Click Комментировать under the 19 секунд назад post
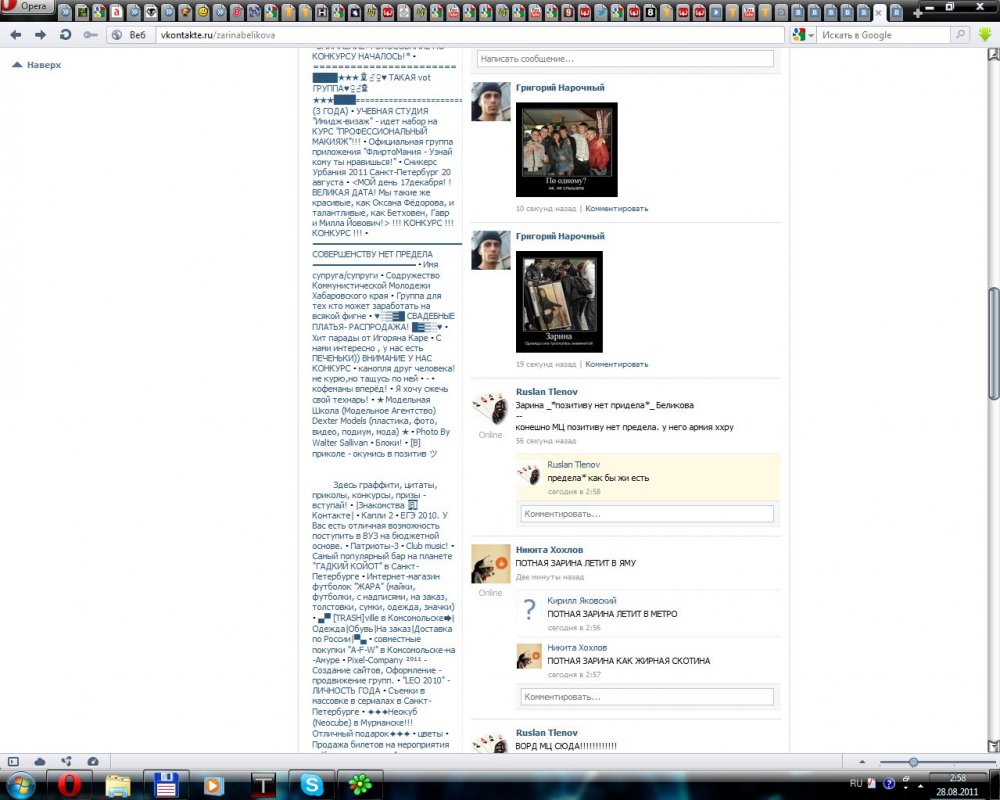Screen dimensions: 1000x800 616,364
